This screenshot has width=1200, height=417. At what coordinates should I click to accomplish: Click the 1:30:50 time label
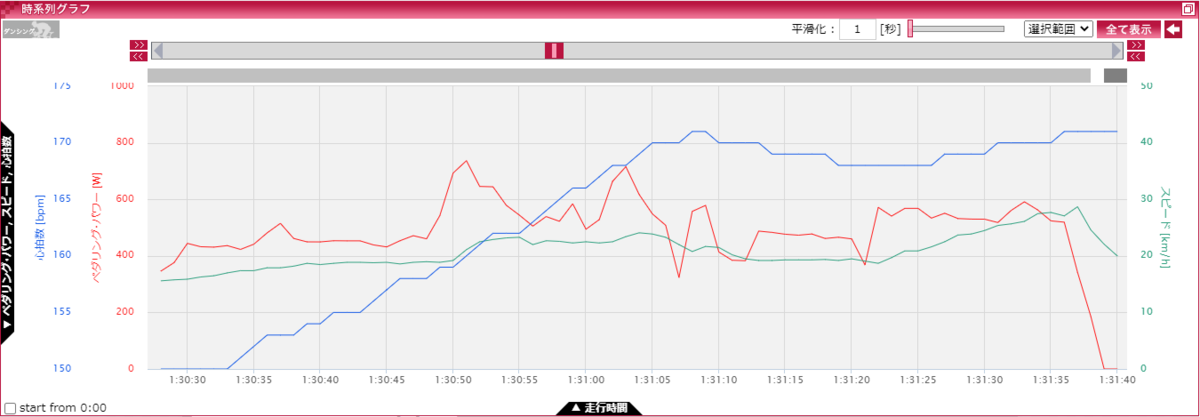coord(452,381)
